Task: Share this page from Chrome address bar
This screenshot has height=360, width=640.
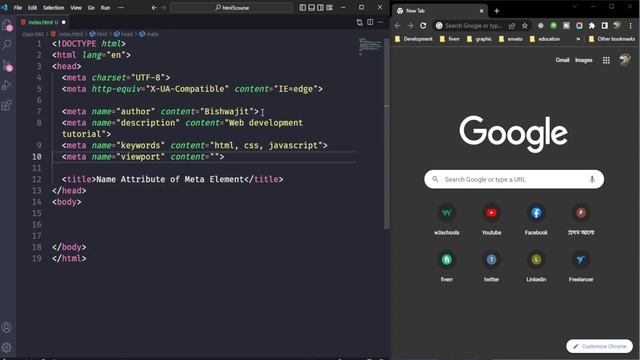Action: [x=512, y=26]
